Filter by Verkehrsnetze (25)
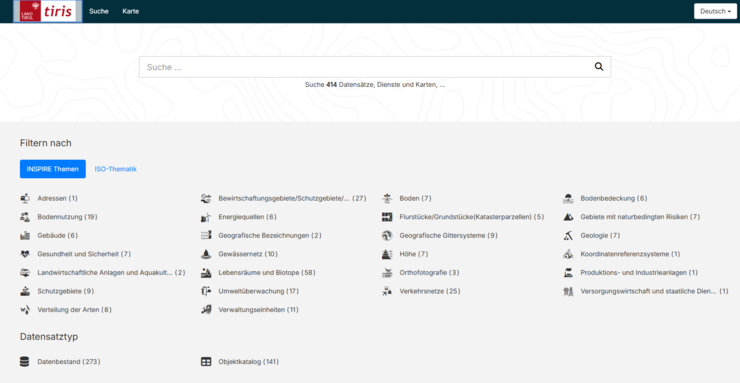Image resolution: width=740 pixels, height=383 pixels. [x=429, y=291]
